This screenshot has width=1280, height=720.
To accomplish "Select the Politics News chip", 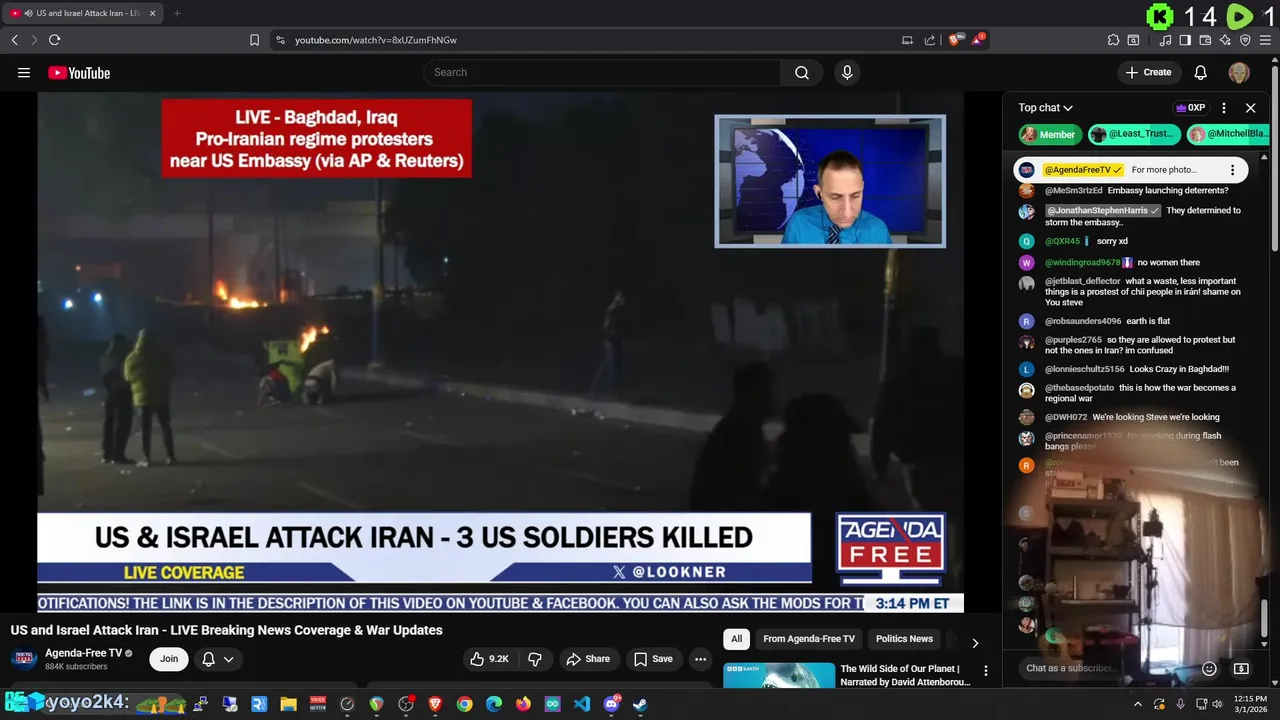I will pyautogui.click(x=904, y=639).
